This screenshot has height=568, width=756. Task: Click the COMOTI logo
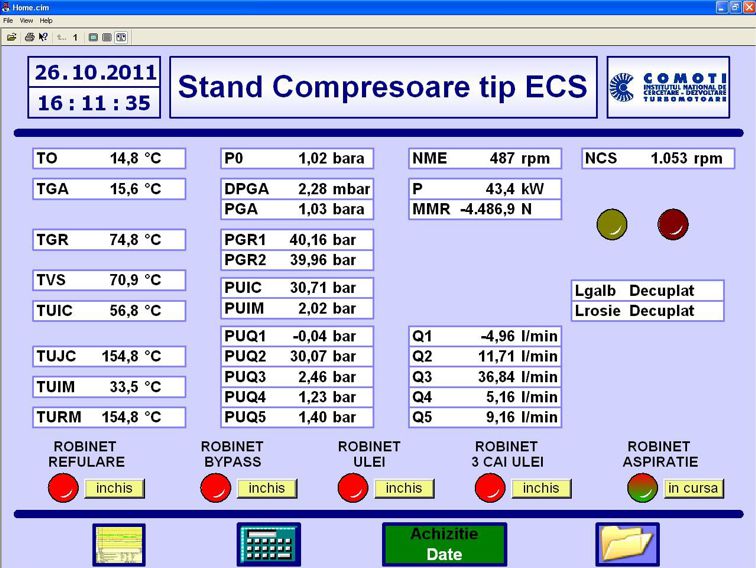pos(668,87)
